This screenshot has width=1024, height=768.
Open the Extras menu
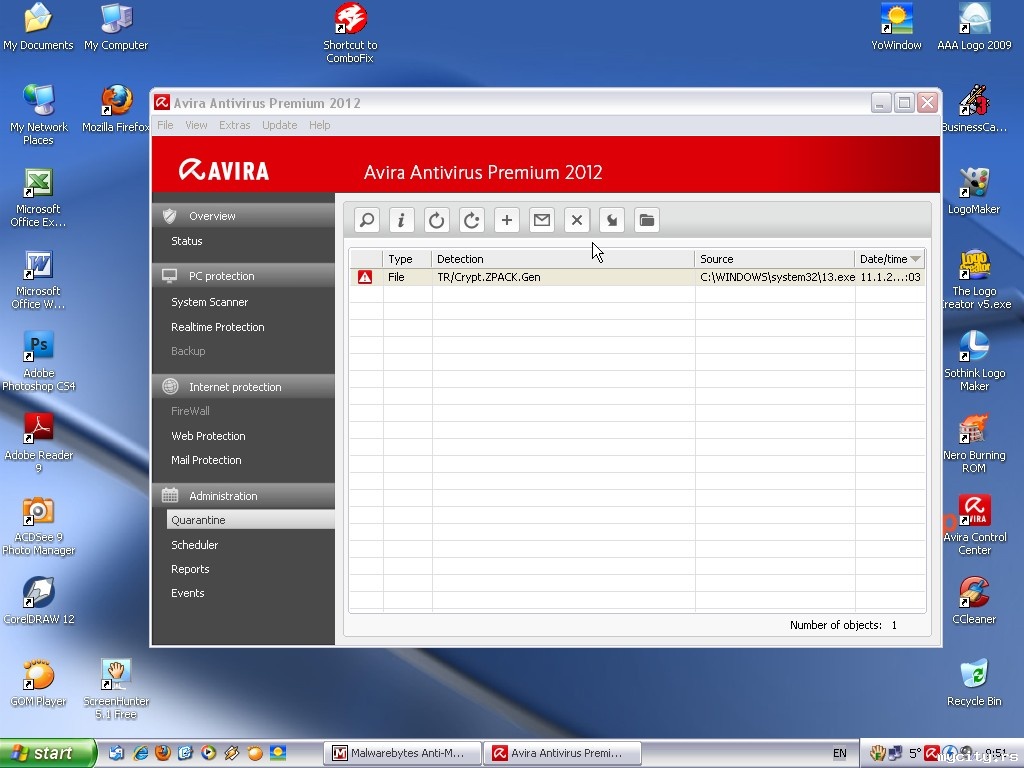235,125
